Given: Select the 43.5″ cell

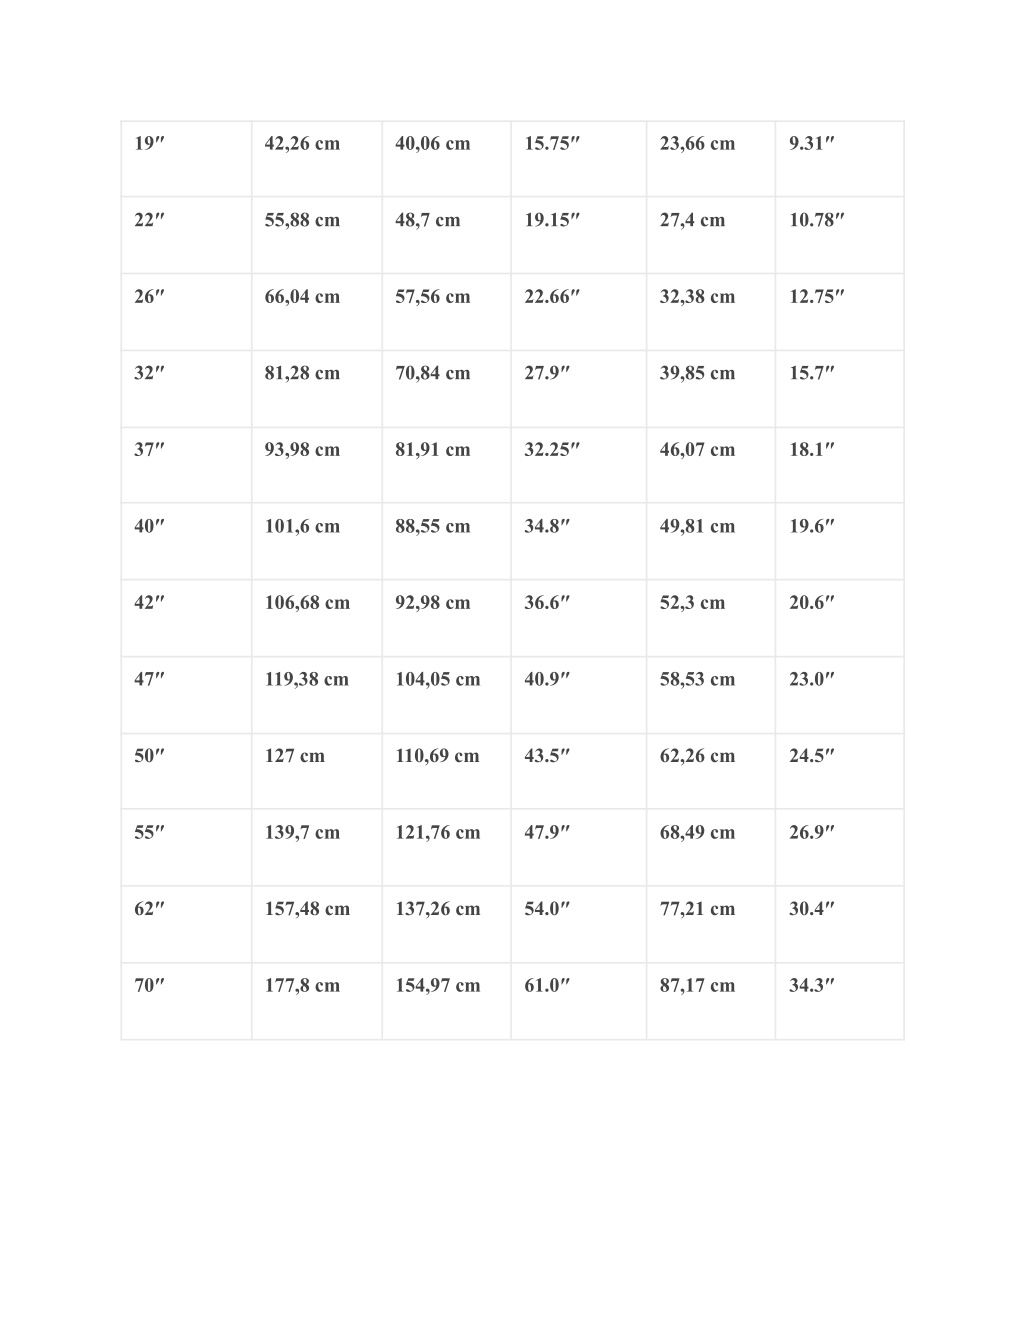Looking at the screenshot, I should coord(578,771).
